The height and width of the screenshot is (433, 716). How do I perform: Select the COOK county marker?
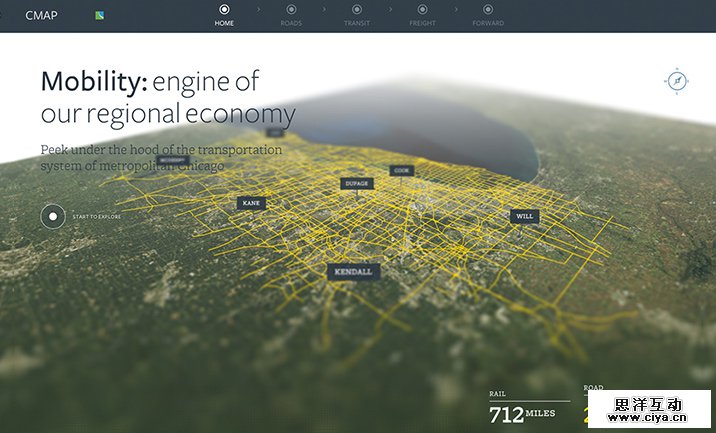coord(402,170)
